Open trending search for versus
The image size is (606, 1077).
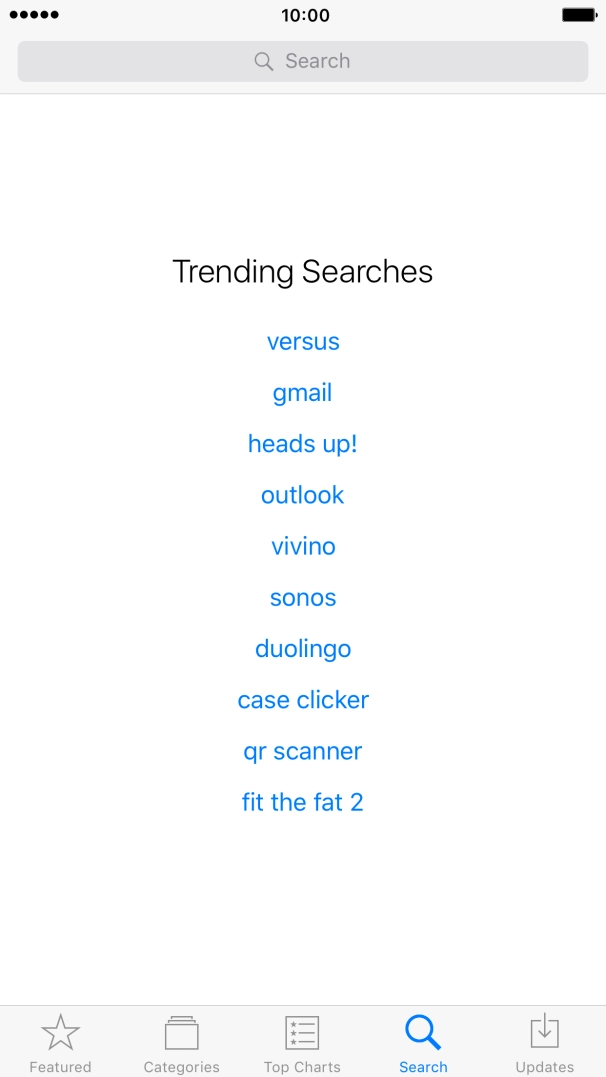(302, 341)
